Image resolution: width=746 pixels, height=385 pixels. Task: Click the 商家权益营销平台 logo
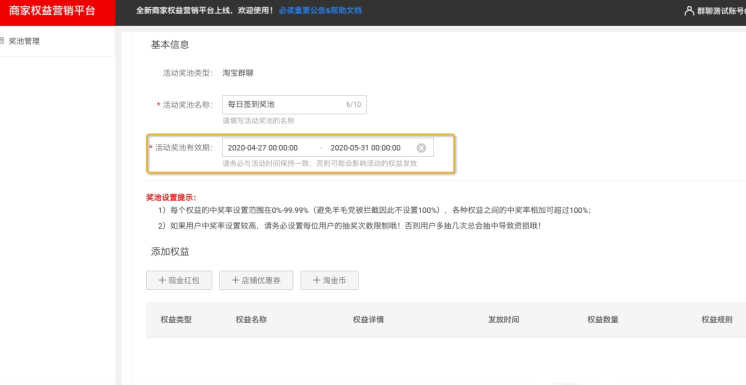(52, 11)
